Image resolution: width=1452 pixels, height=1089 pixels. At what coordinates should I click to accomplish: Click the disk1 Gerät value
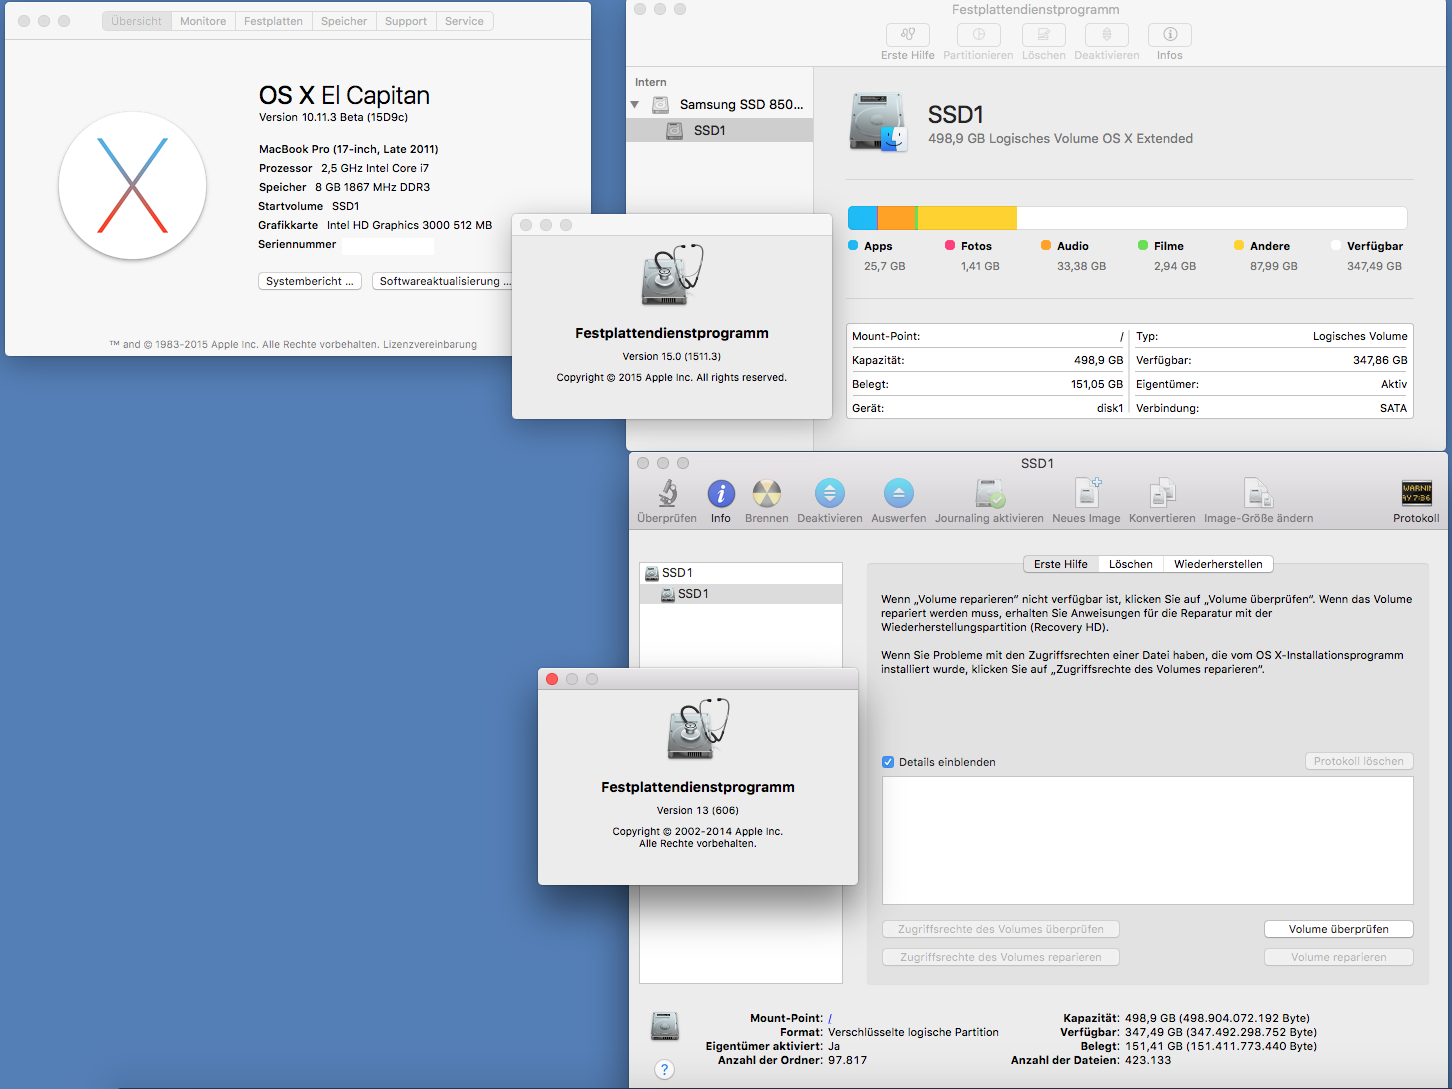tap(1110, 408)
